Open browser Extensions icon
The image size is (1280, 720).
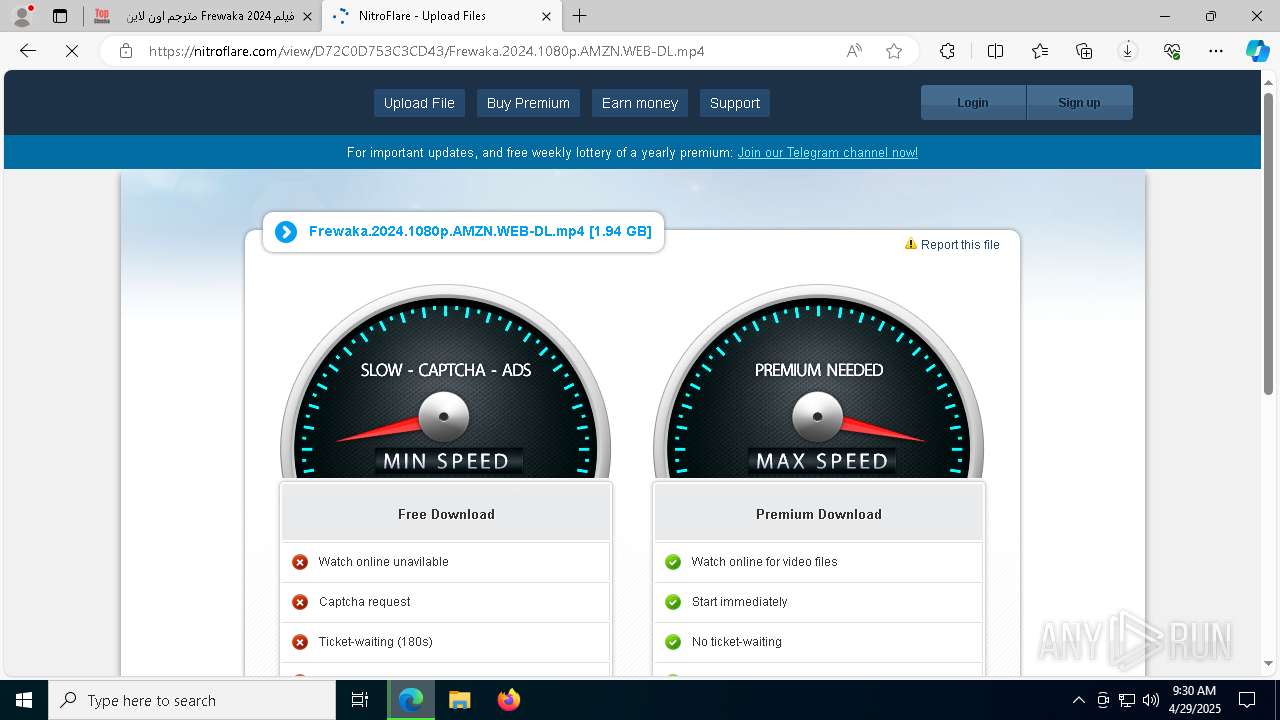(x=947, y=51)
